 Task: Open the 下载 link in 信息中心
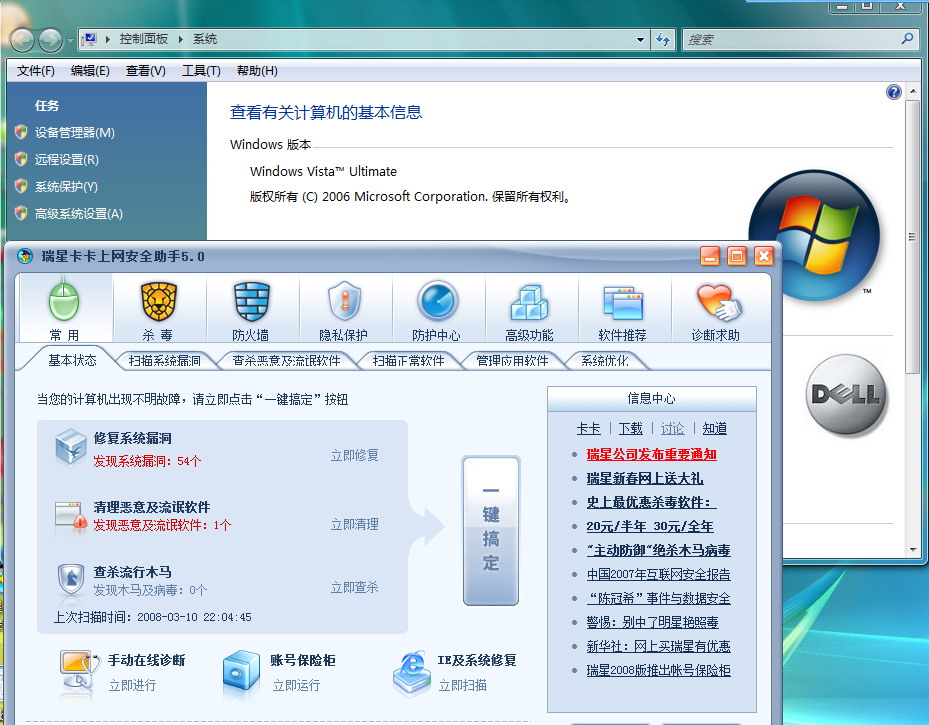point(630,428)
